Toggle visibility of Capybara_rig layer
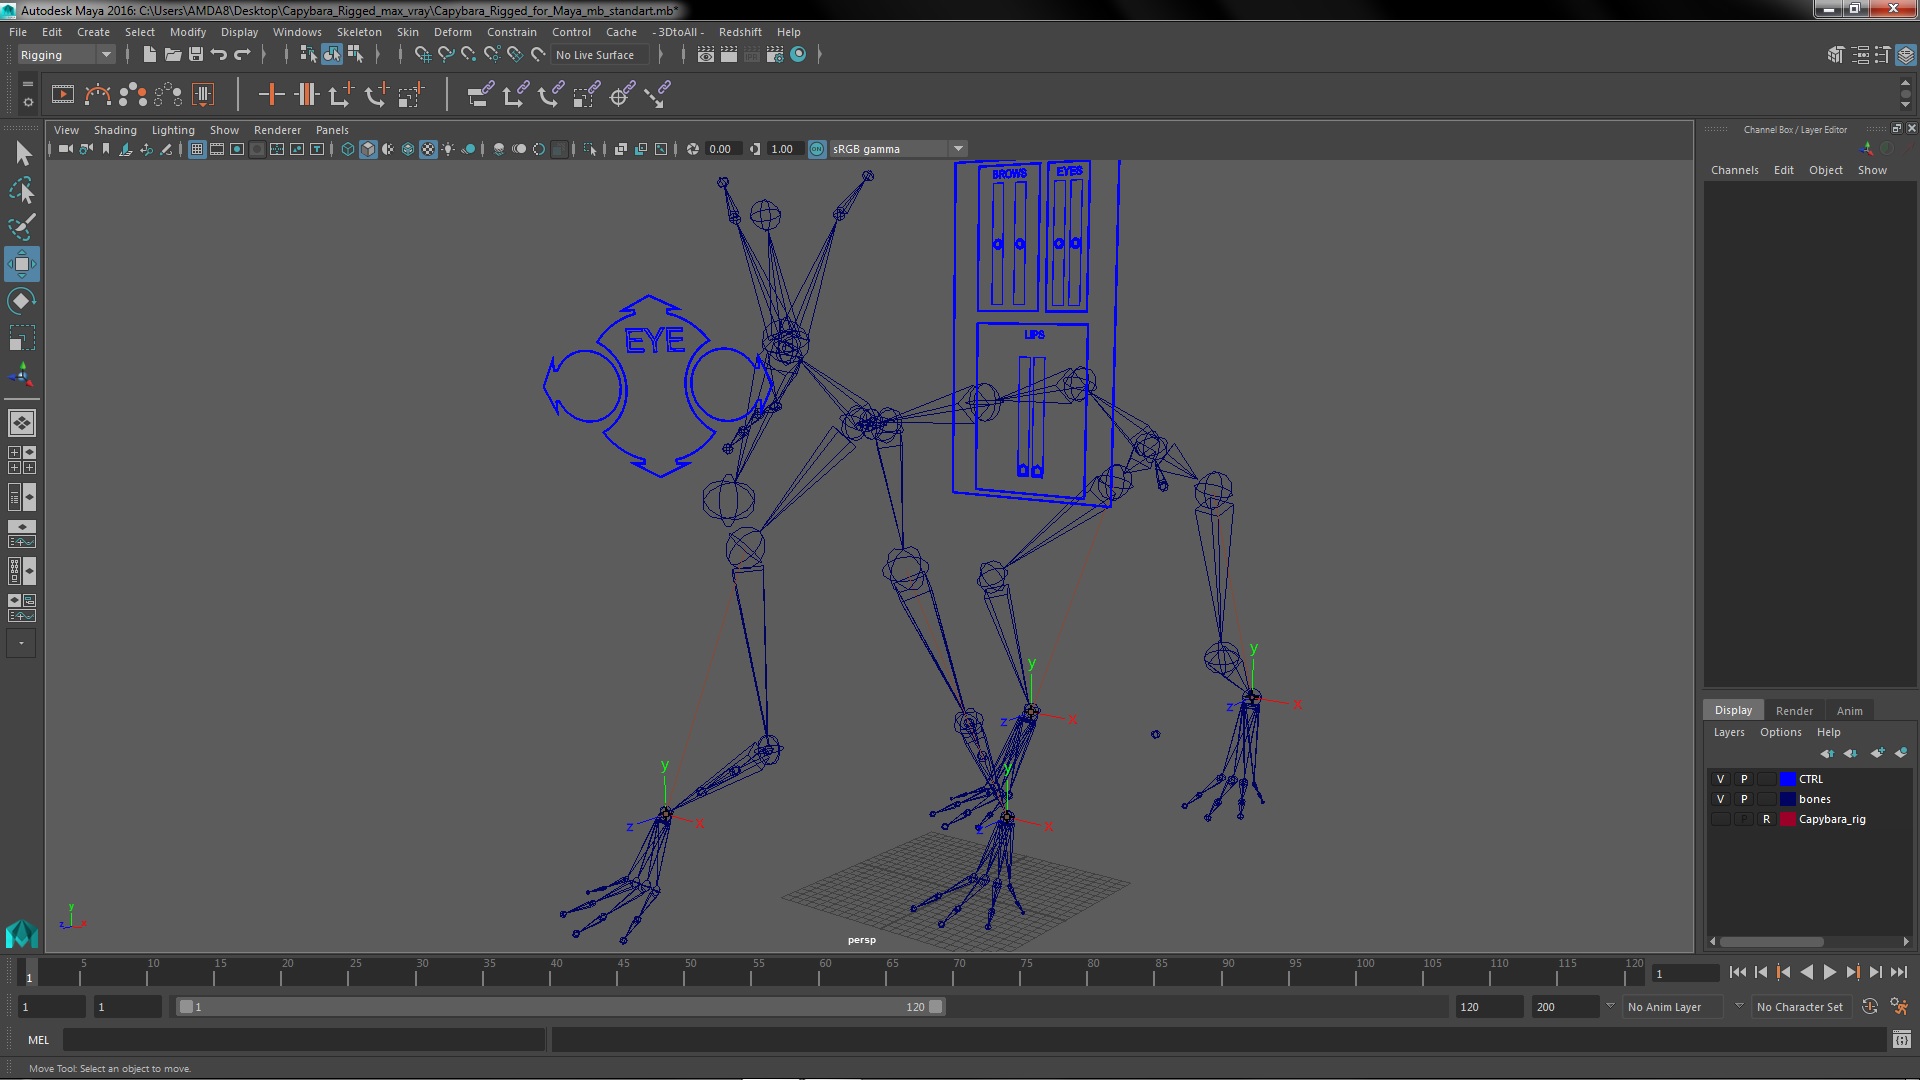 tap(1720, 819)
